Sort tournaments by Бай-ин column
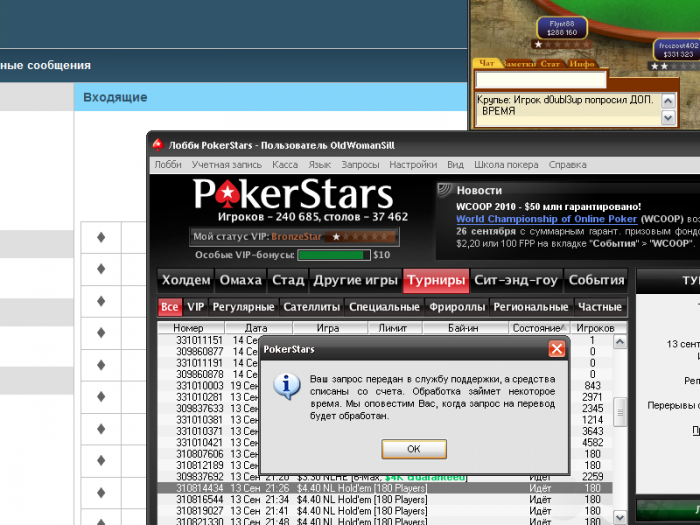 pyautogui.click(x=465, y=328)
